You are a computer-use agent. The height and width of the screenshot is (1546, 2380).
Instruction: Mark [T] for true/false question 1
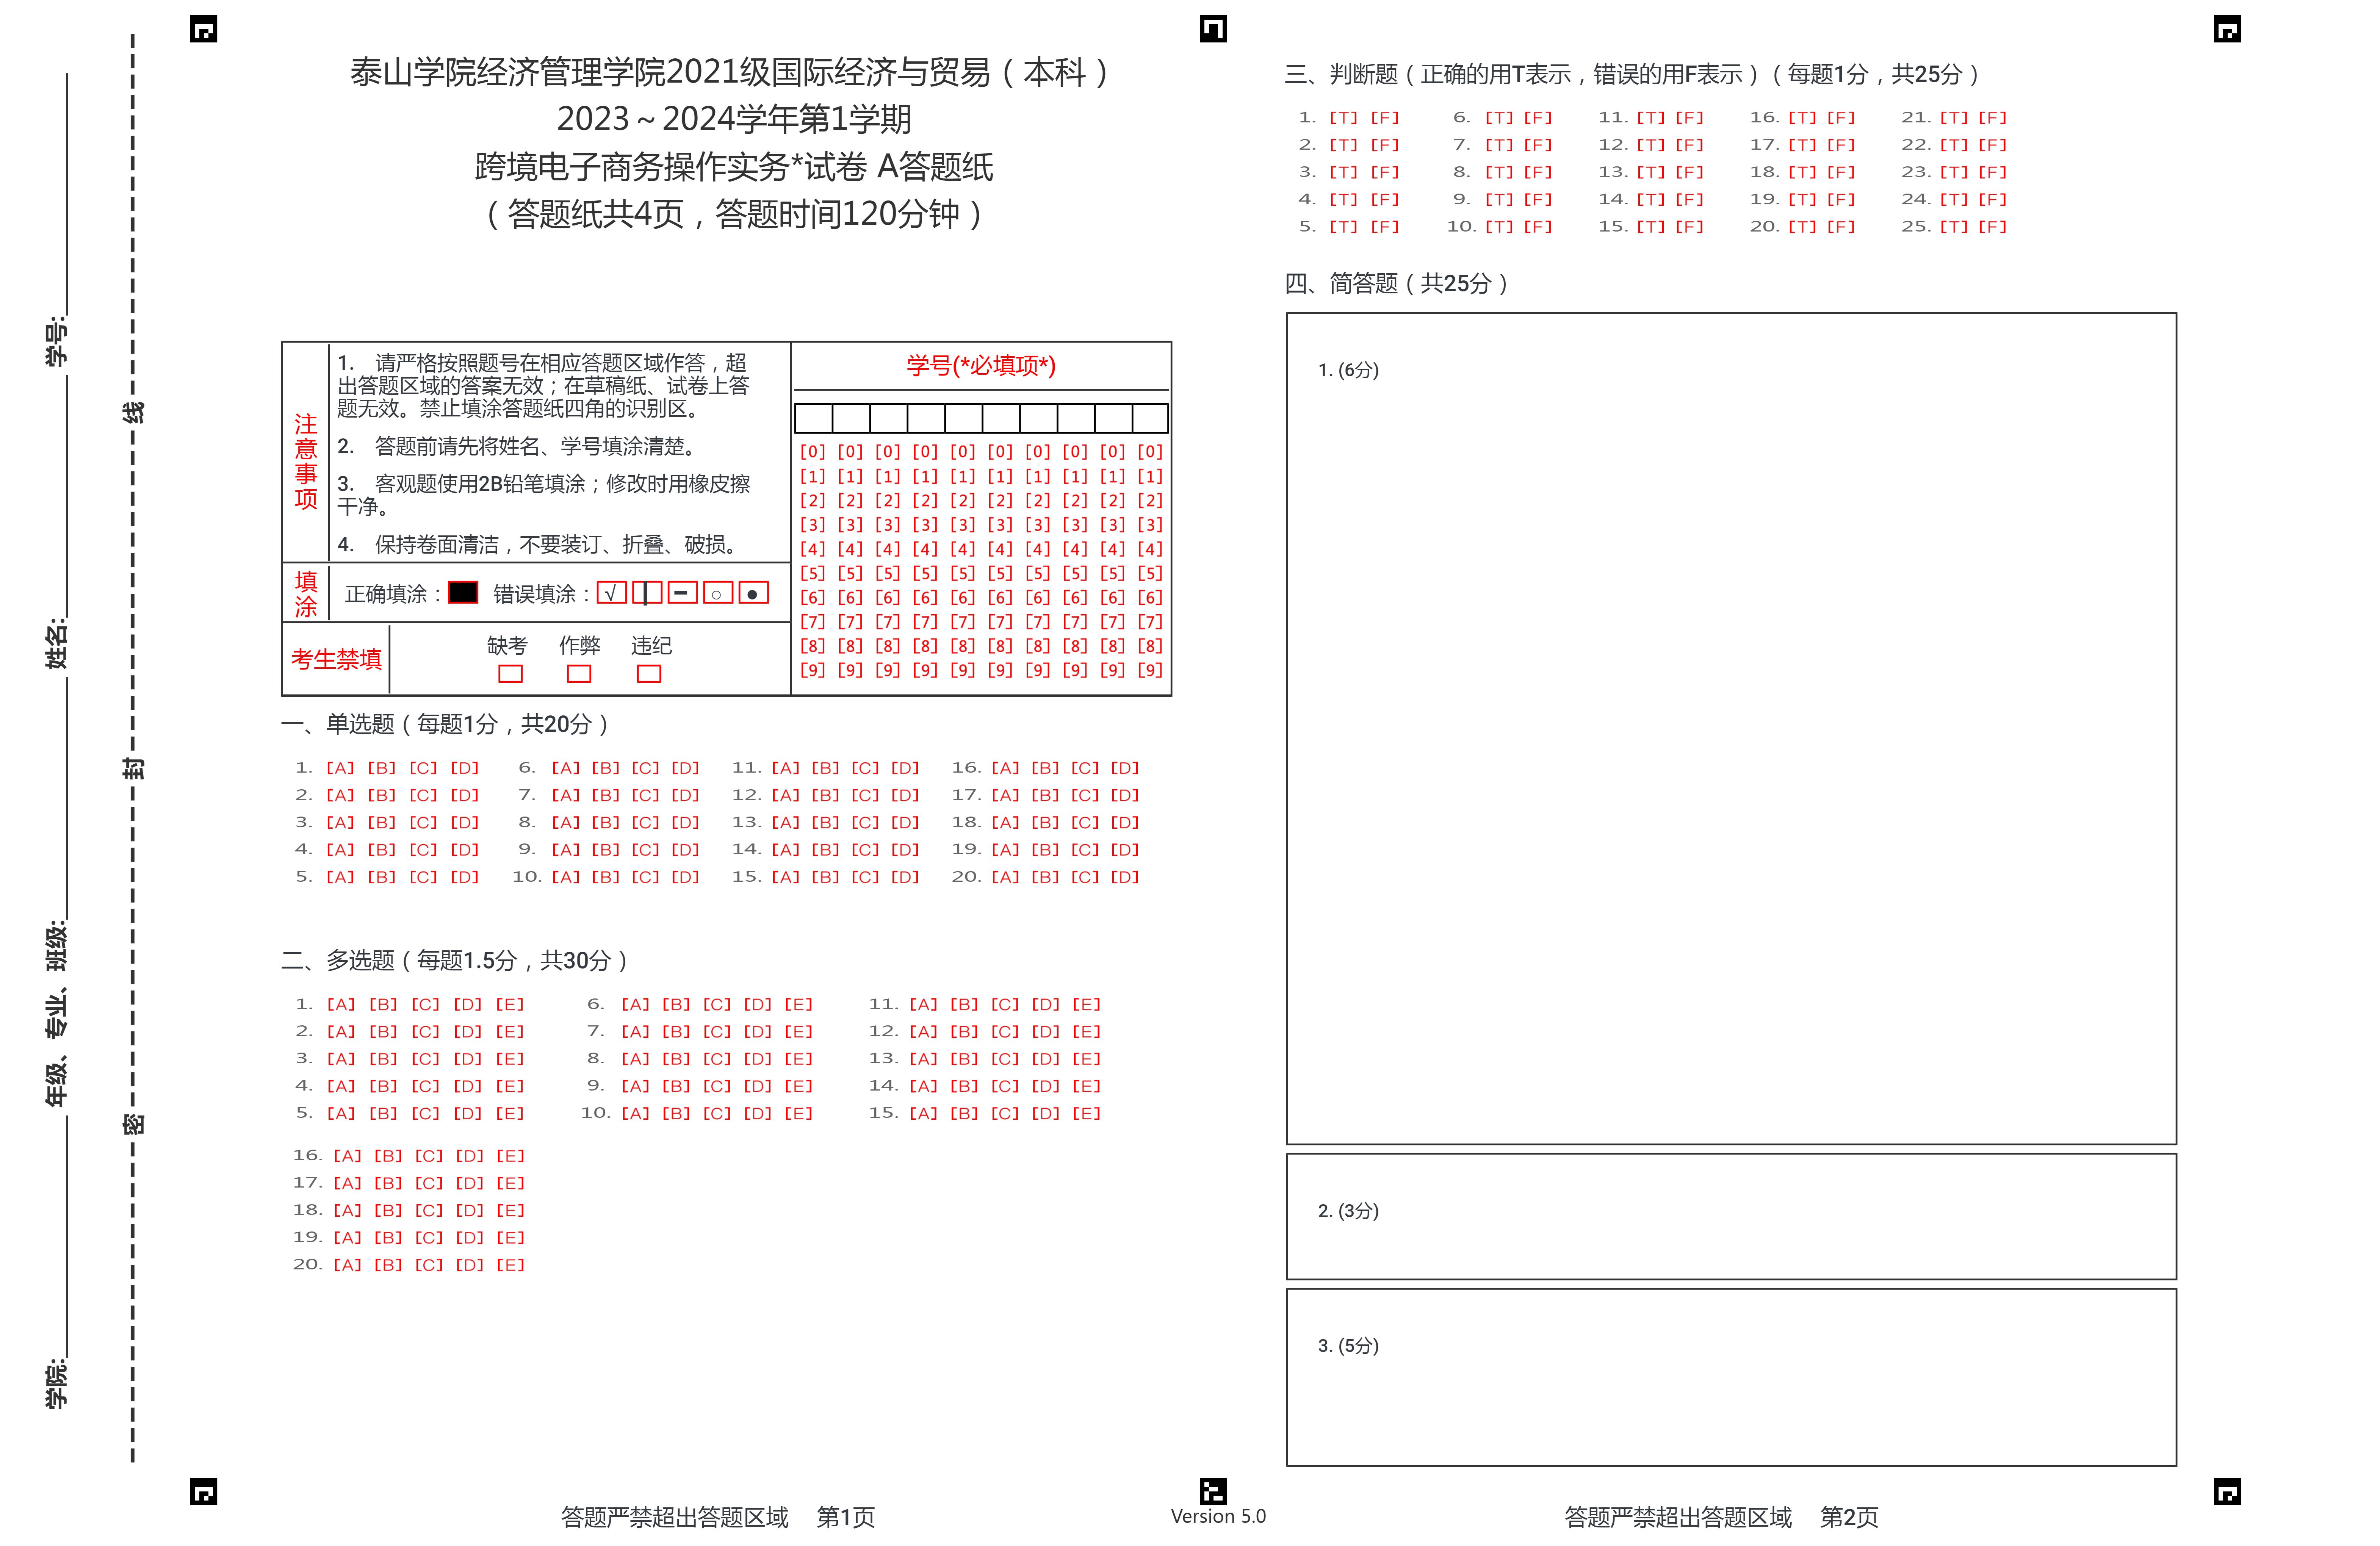(x=1344, y=118)
